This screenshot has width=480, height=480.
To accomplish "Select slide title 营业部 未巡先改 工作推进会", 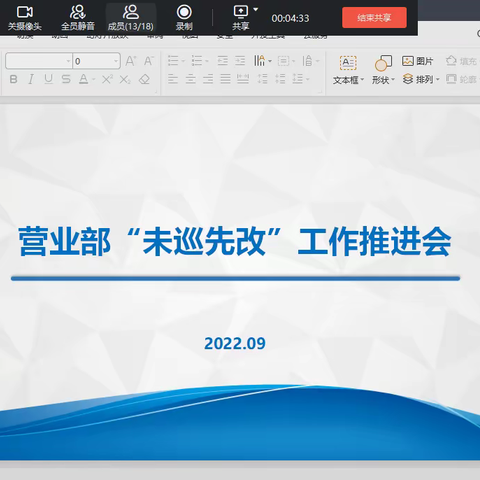I will (235, 242).
